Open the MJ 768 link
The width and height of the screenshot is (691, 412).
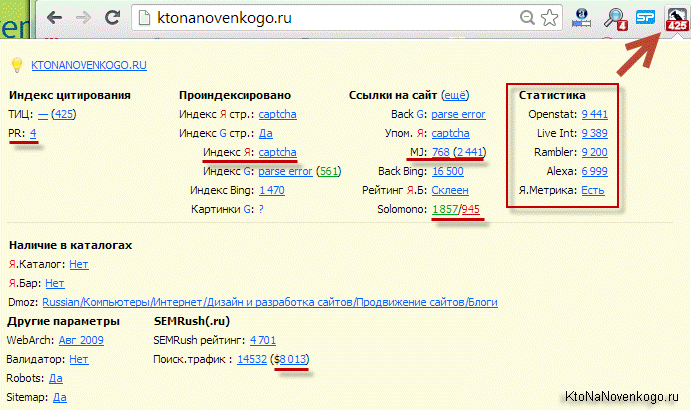click(441, 152)
